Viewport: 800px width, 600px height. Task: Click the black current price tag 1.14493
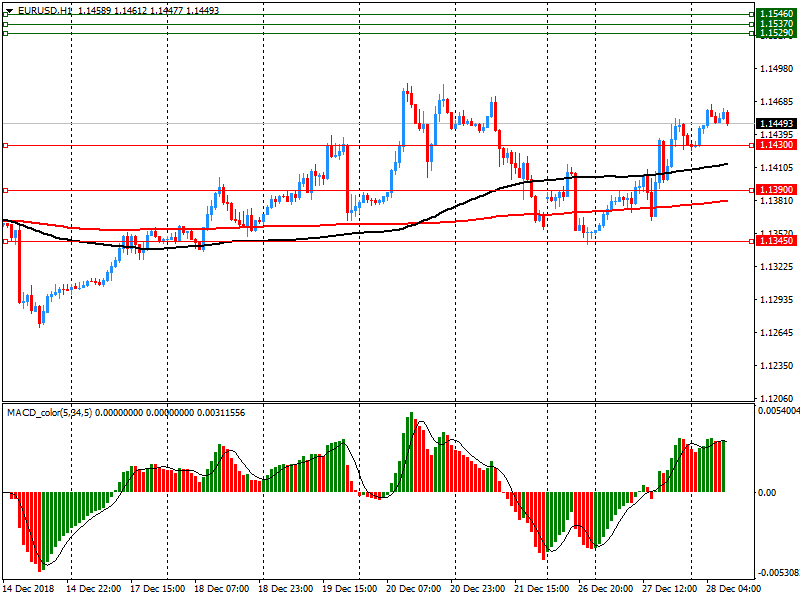pyautogui.click(x=775, y=124)
